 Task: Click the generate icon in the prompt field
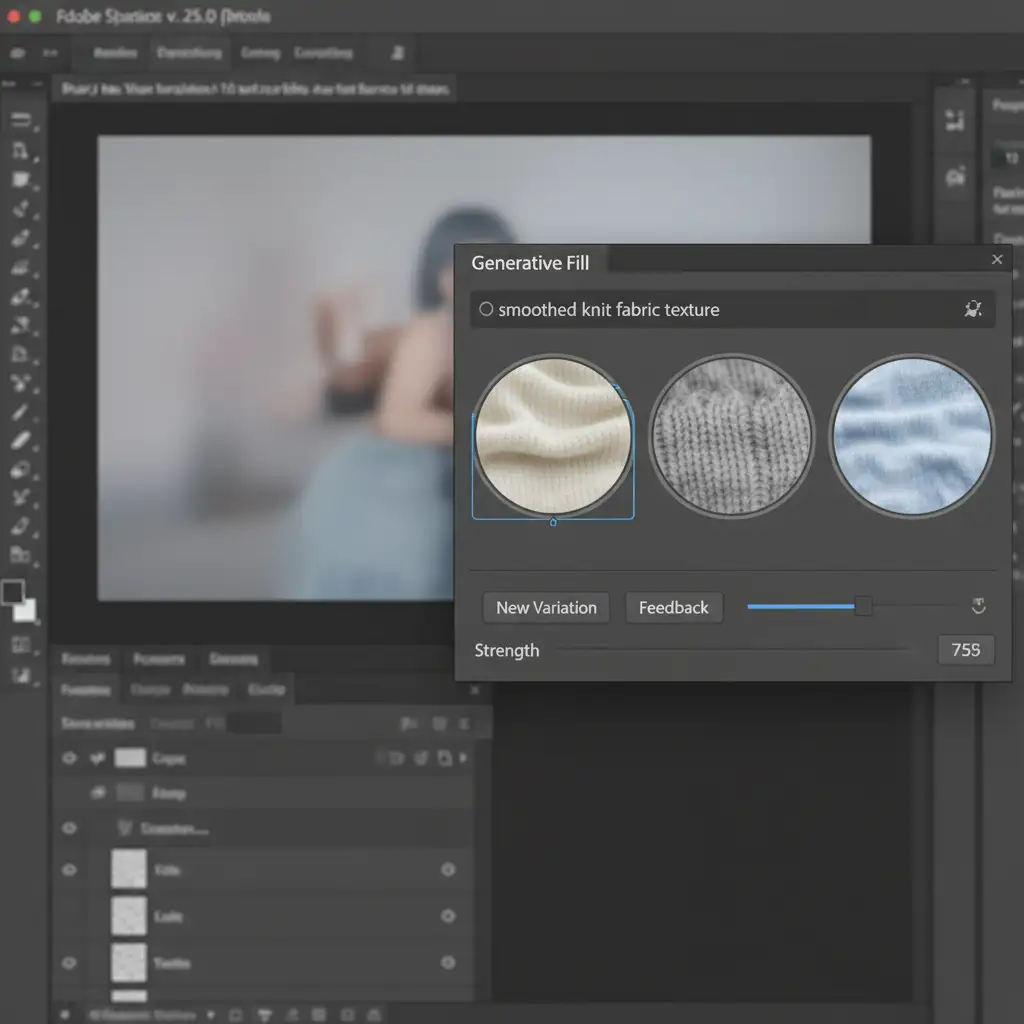[x=972, y=310]
